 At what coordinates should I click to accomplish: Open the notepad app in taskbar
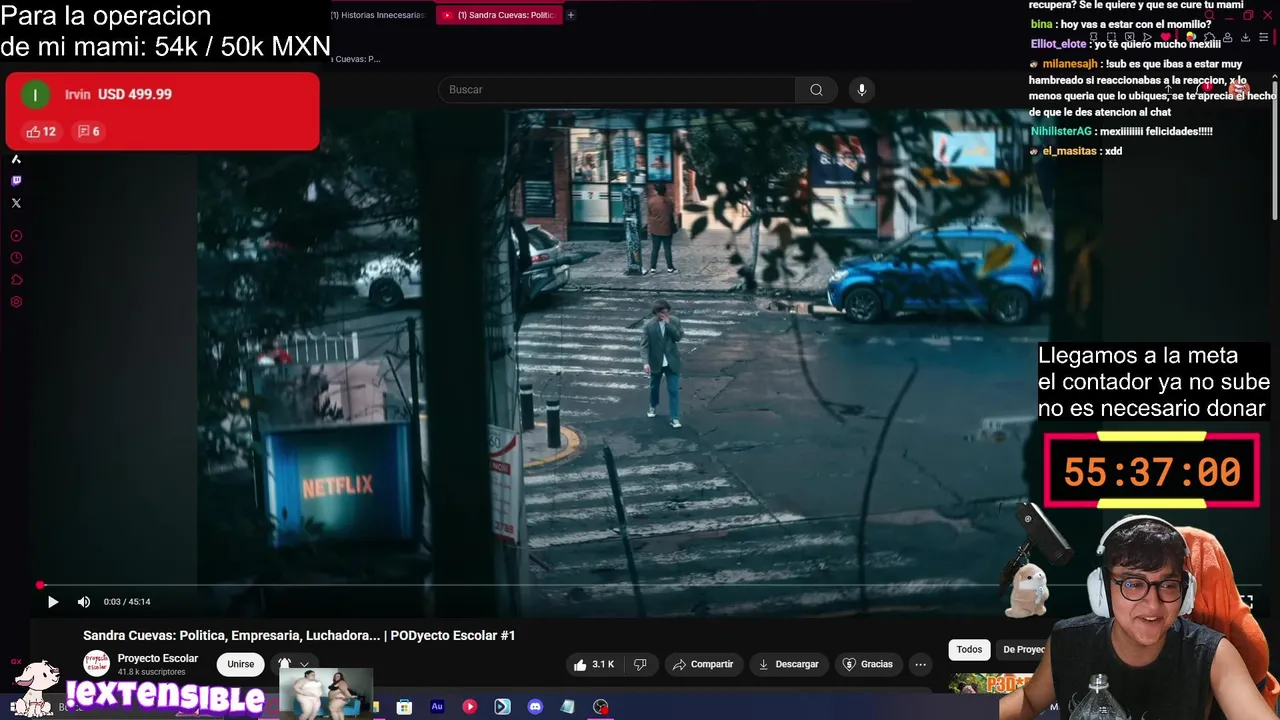coord(568,706)
